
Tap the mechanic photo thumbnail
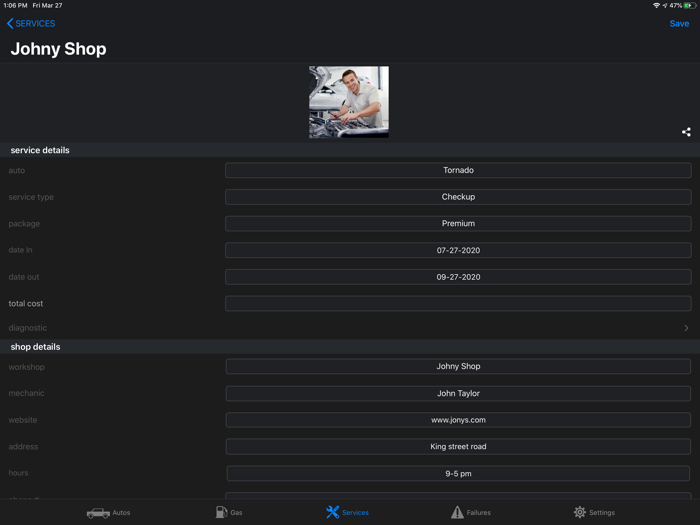point(349,102)
